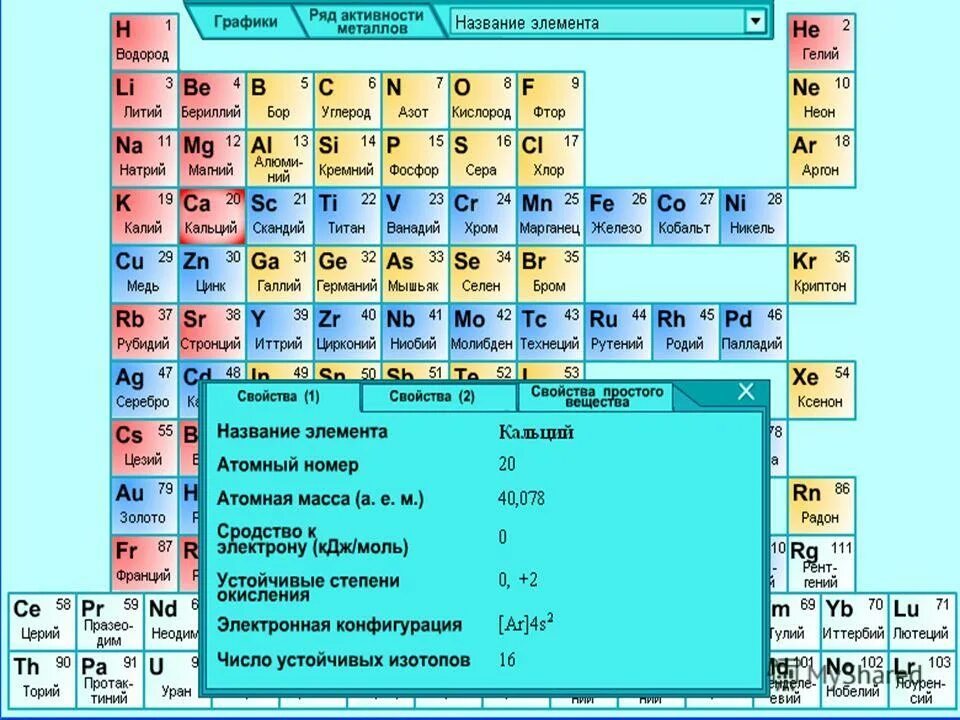Click the O Кислород element cell

[x=482, y=100]
